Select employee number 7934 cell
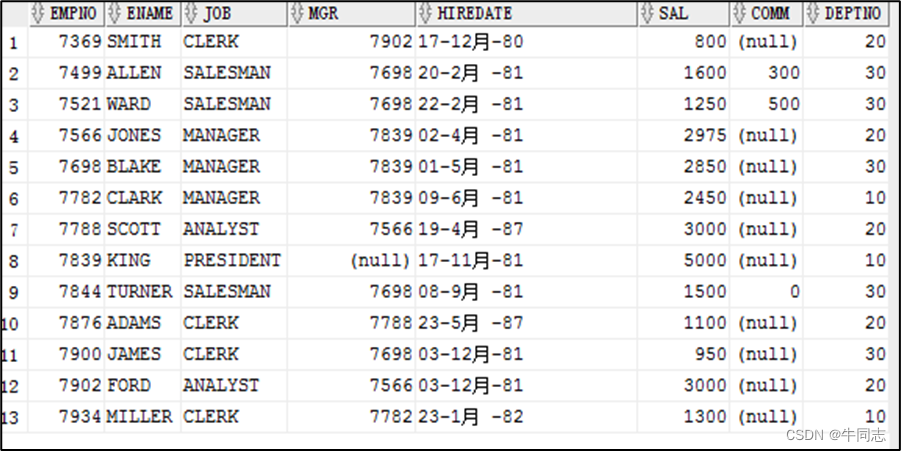Image resolution: width=901 pixels, height=451 pixels. click(x=66, y=417)
